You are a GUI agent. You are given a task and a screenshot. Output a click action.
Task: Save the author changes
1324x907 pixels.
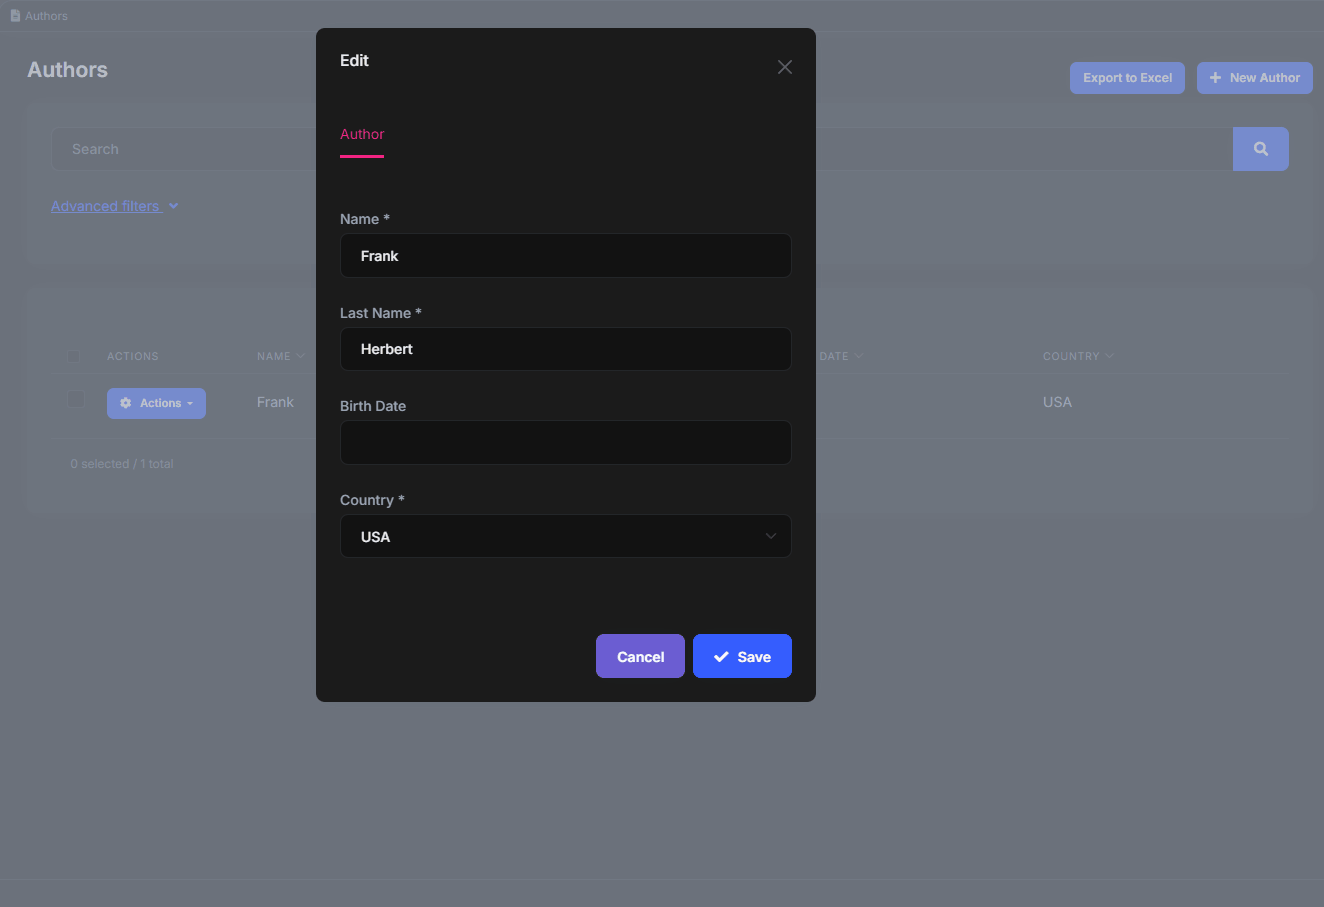coord(742,656)
